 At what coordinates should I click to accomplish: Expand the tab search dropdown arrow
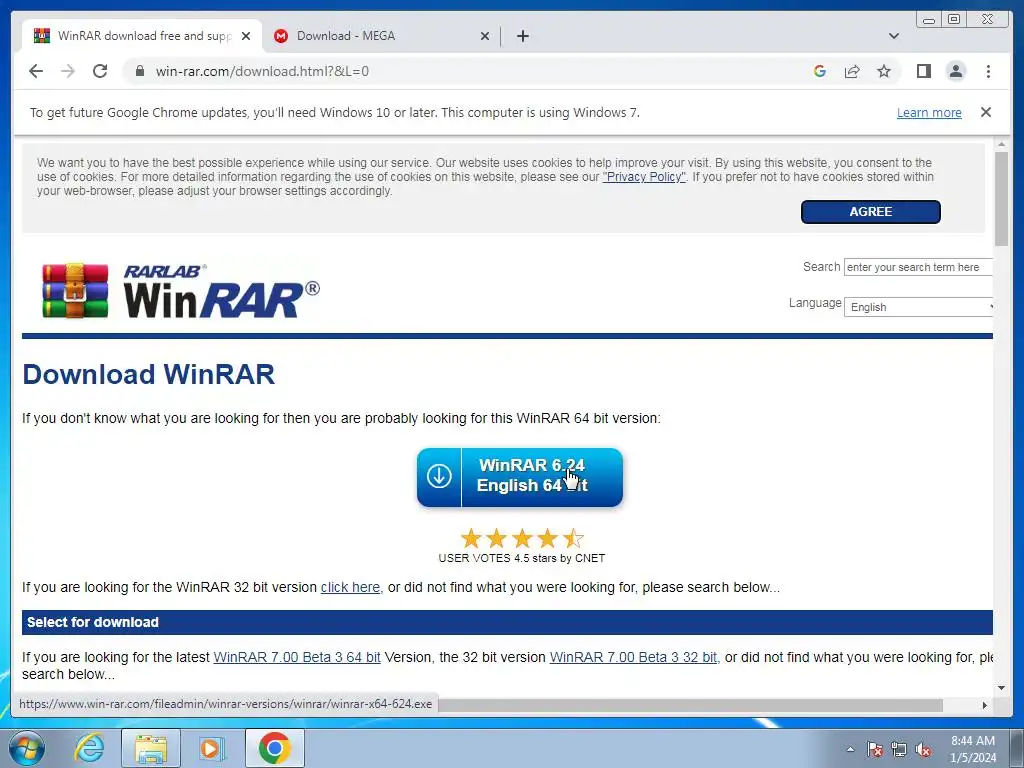[x=894, y=36]
